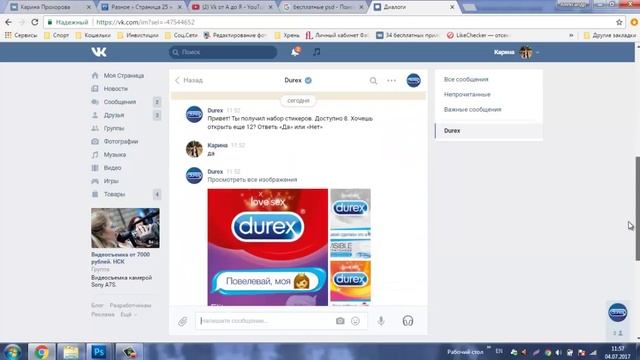The image size is (640, 360).
Task: Open notifications bell icon
Action: [x=295, y=52]
